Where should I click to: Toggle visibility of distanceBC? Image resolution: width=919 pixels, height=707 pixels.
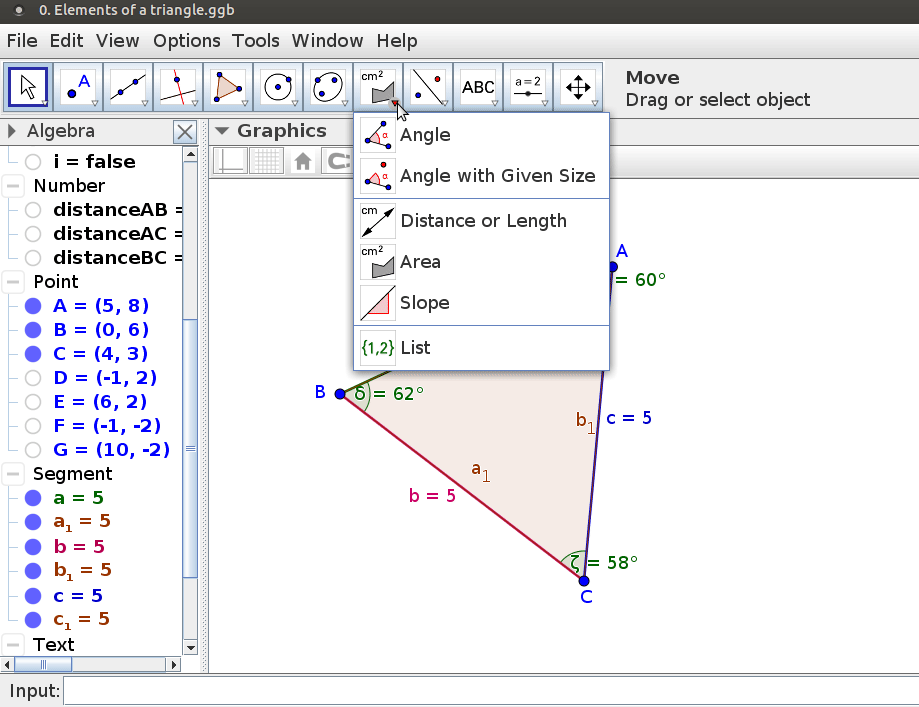(x=33, y=258)
